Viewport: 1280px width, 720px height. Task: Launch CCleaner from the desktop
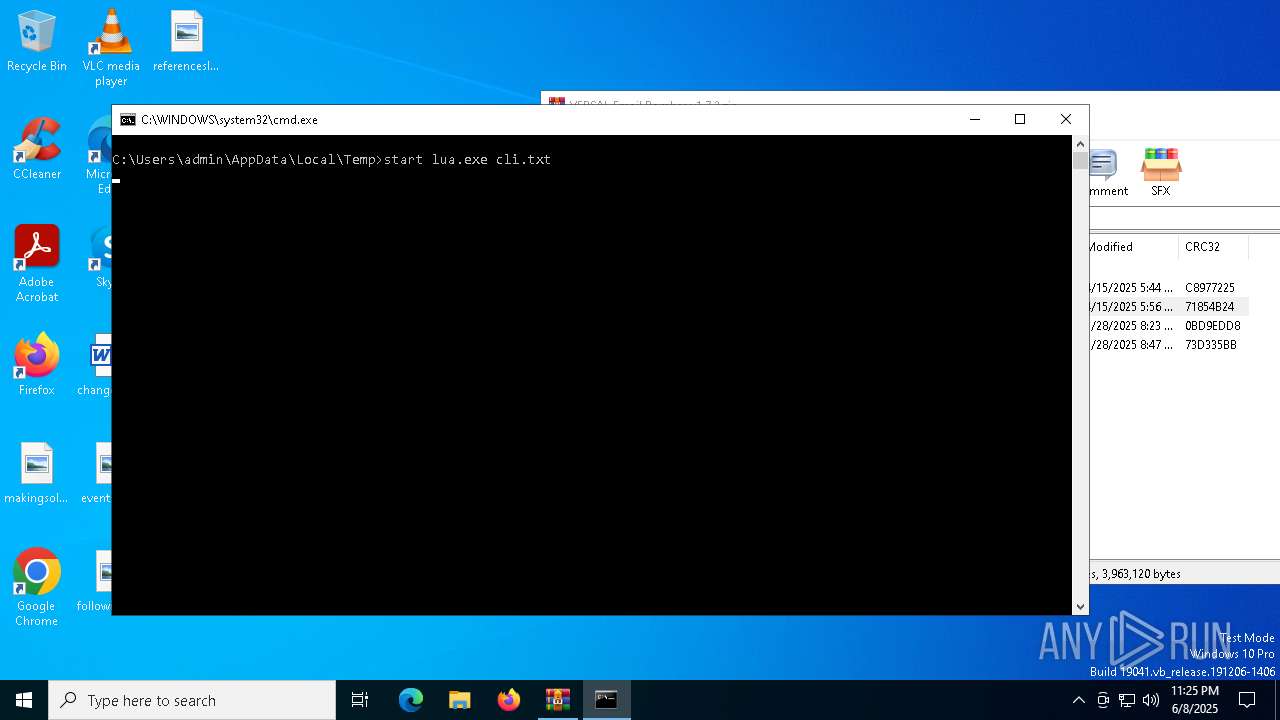tap(37, 150)
